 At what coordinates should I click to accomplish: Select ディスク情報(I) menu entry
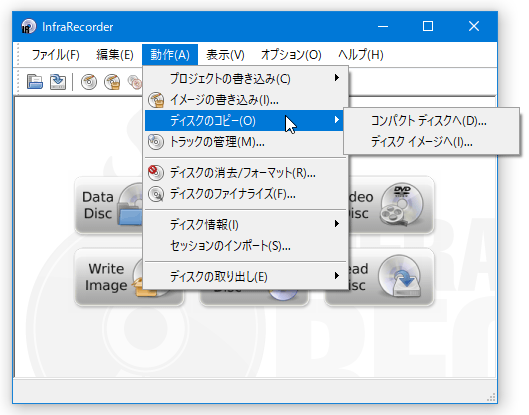coord(246,224)
